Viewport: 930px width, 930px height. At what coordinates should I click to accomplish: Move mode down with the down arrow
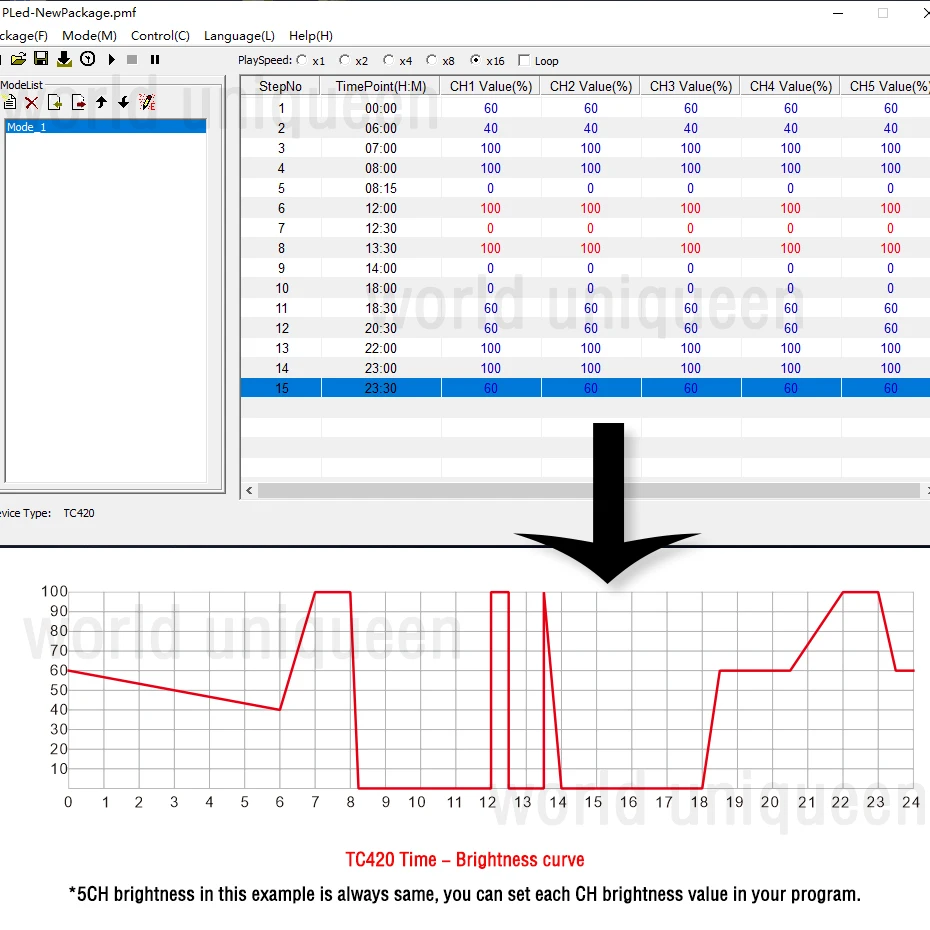click(123, 103)
